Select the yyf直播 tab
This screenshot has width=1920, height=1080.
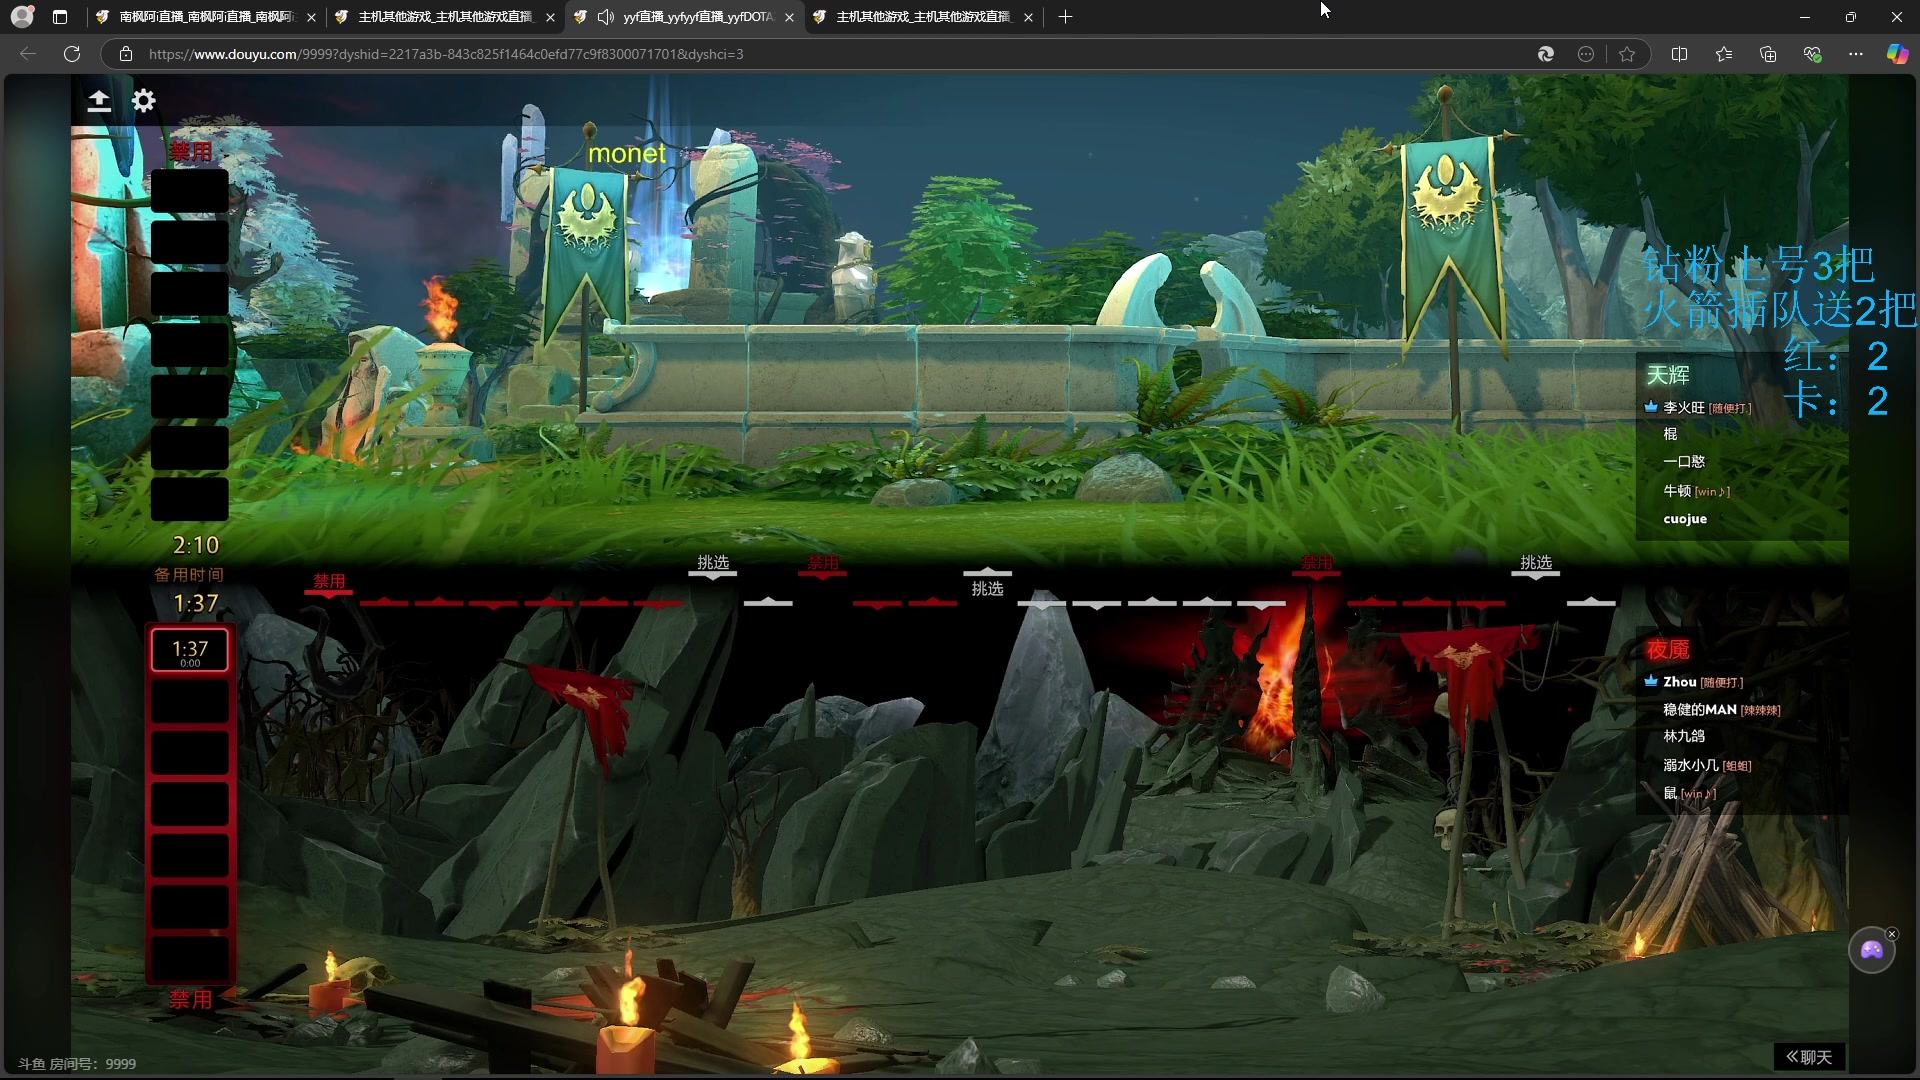click(686, 17)
